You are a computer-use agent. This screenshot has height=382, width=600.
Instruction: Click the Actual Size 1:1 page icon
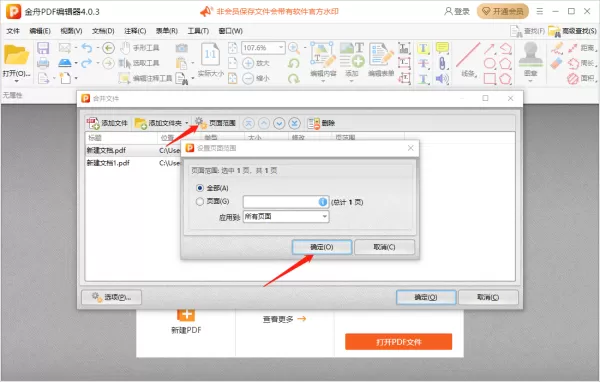click(210, 55)
